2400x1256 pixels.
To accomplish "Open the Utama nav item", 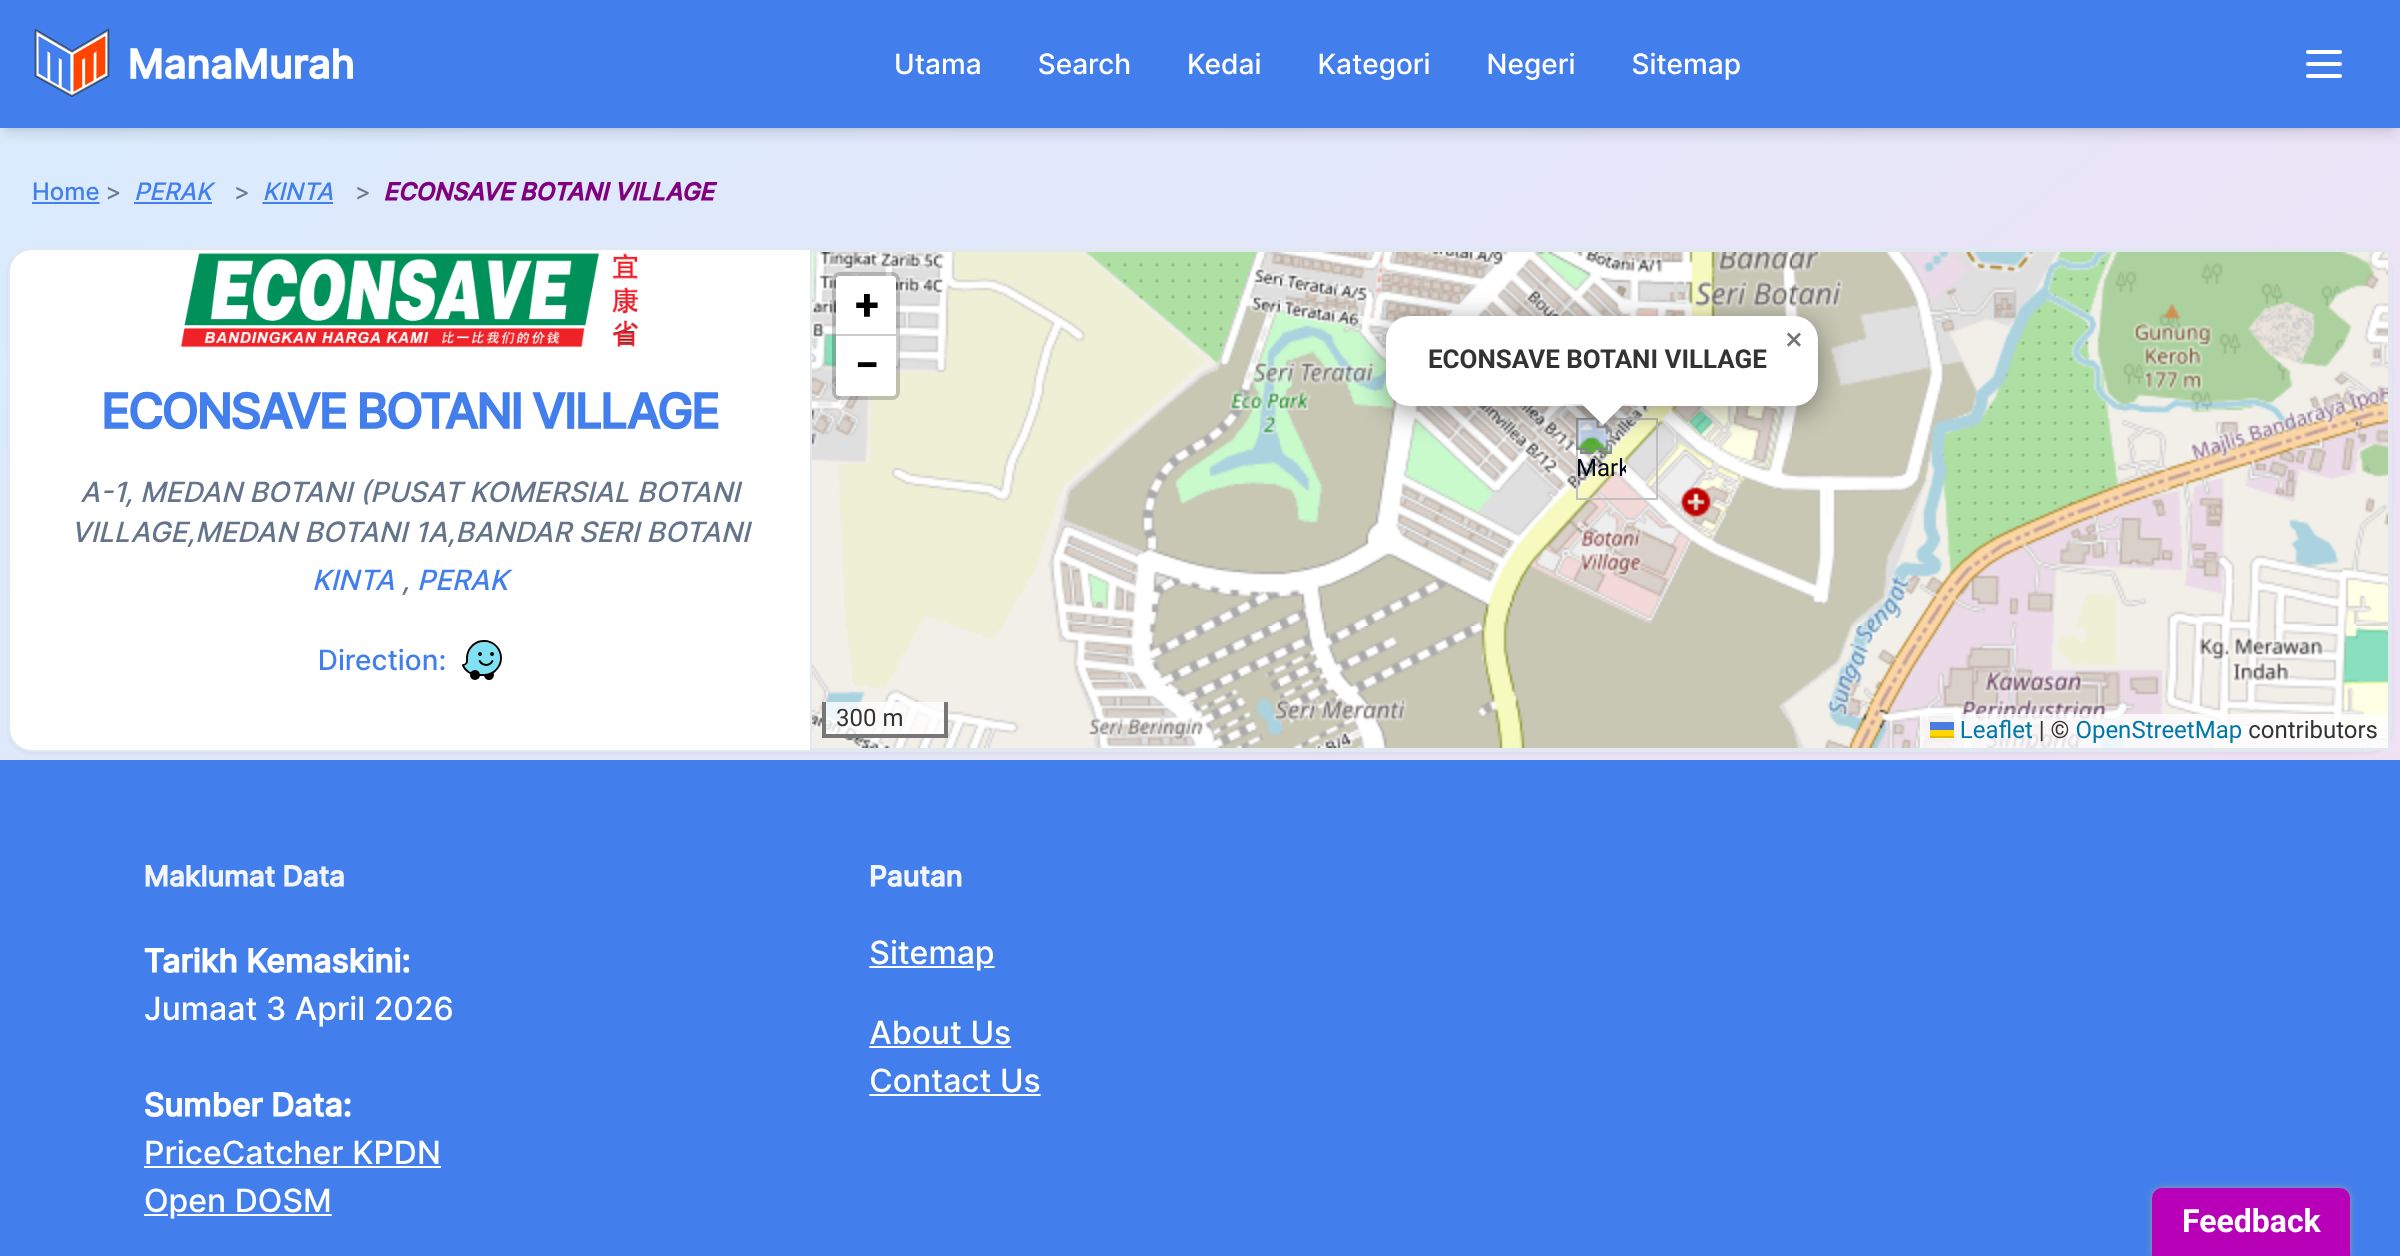I will [937, 64].
